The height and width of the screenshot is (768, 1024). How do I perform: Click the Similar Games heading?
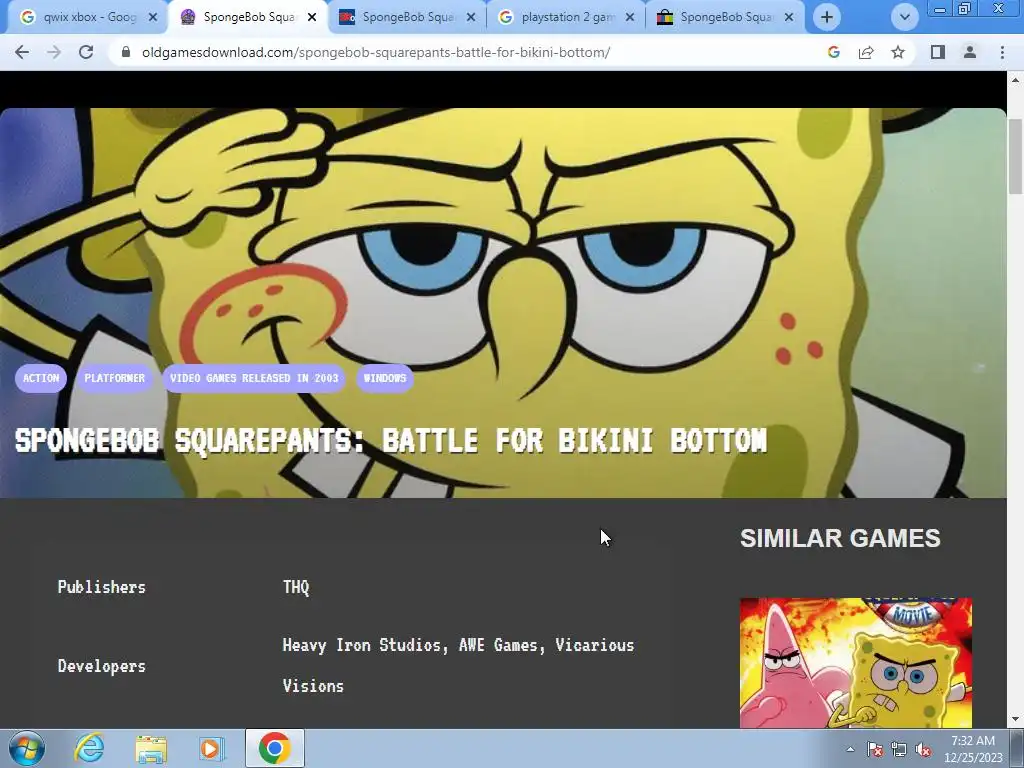pos(840,538)
